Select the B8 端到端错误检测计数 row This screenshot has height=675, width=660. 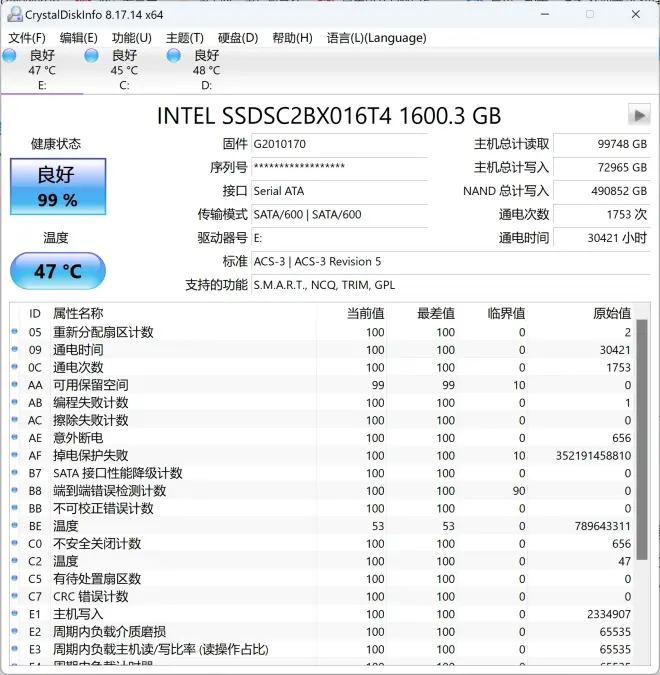[x=322, y=491]
